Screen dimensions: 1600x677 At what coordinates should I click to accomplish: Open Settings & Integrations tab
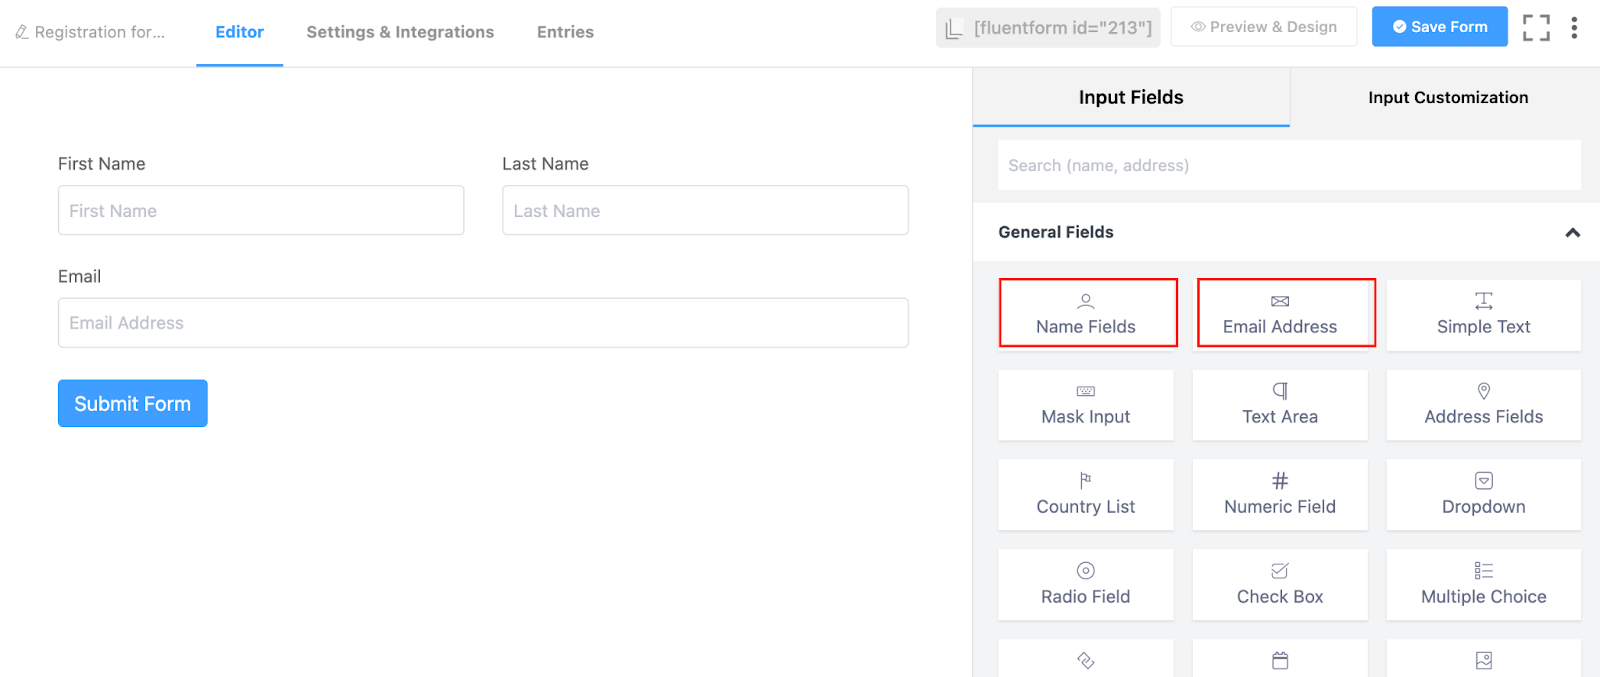point(400,32)
